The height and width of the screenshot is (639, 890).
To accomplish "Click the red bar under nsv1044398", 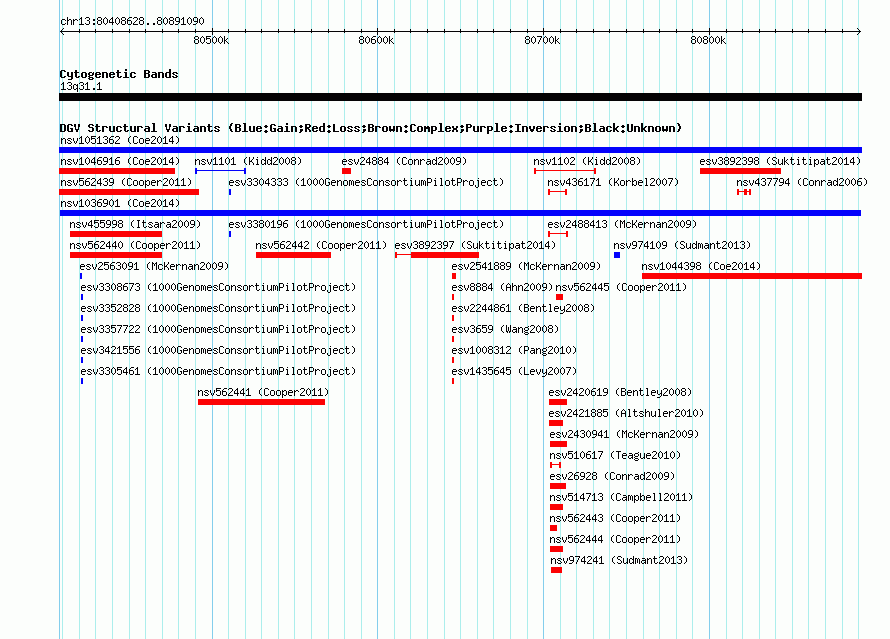I will [752, 276].
